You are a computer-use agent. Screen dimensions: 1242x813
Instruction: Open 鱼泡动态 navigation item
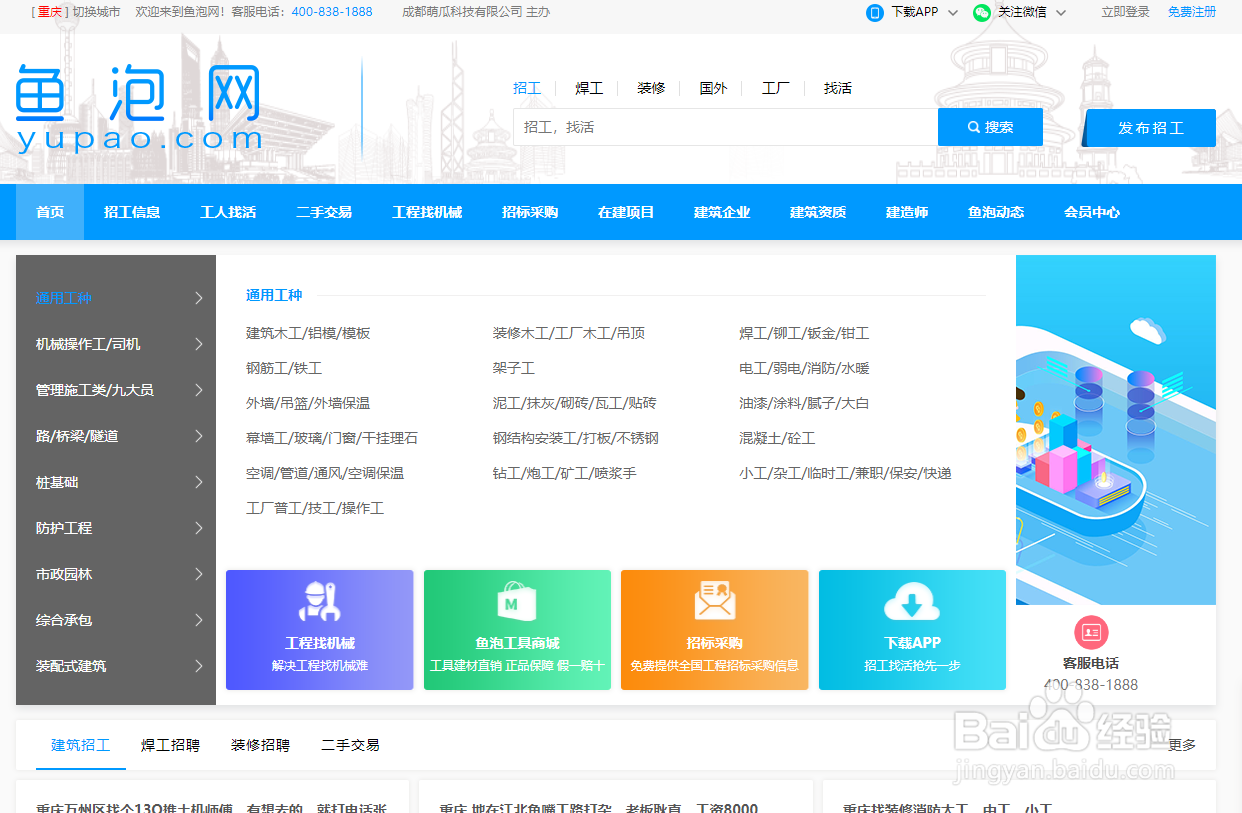coord(996,212)
